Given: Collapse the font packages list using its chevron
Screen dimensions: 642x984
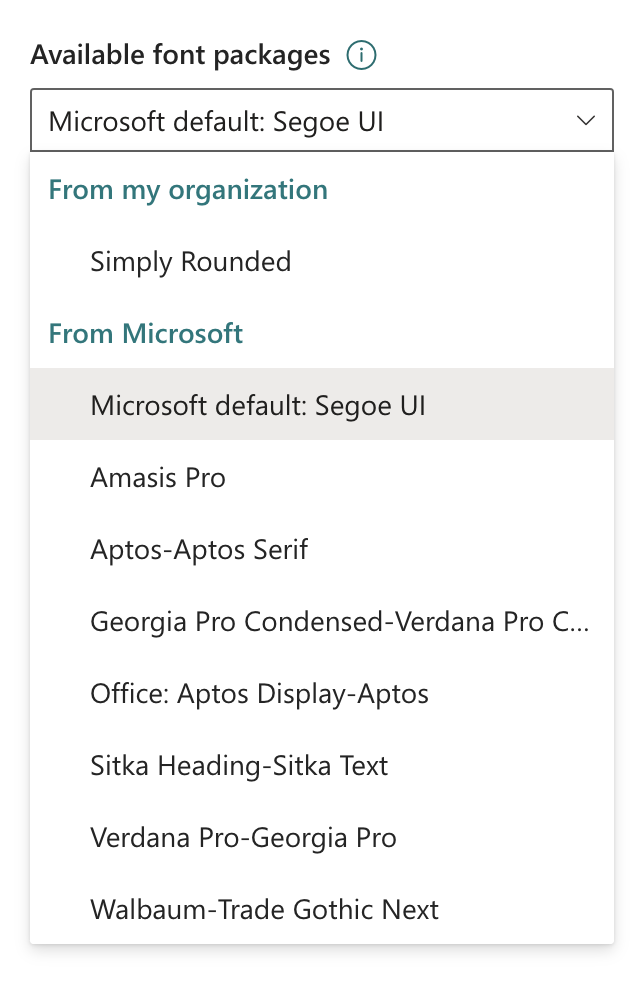Looking at the screenshot, I should point(585,121).
